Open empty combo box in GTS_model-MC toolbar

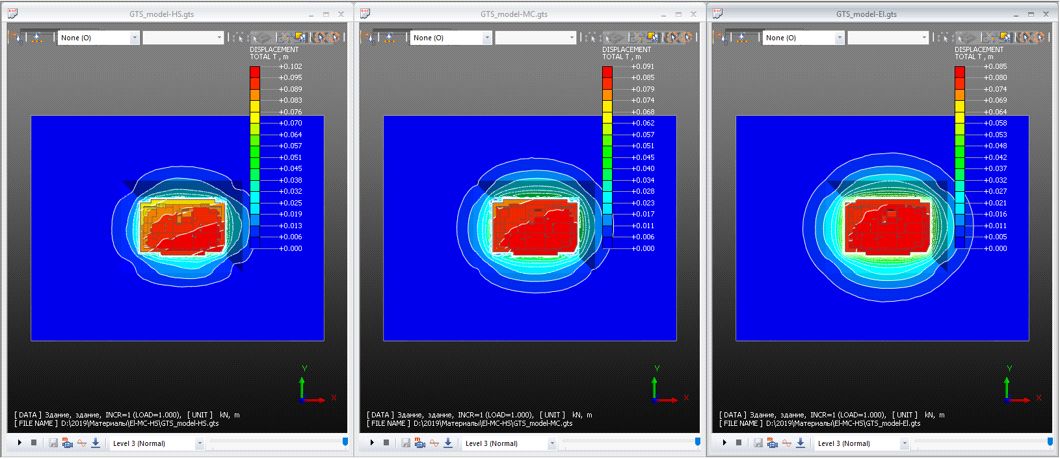tap(573, 37)
